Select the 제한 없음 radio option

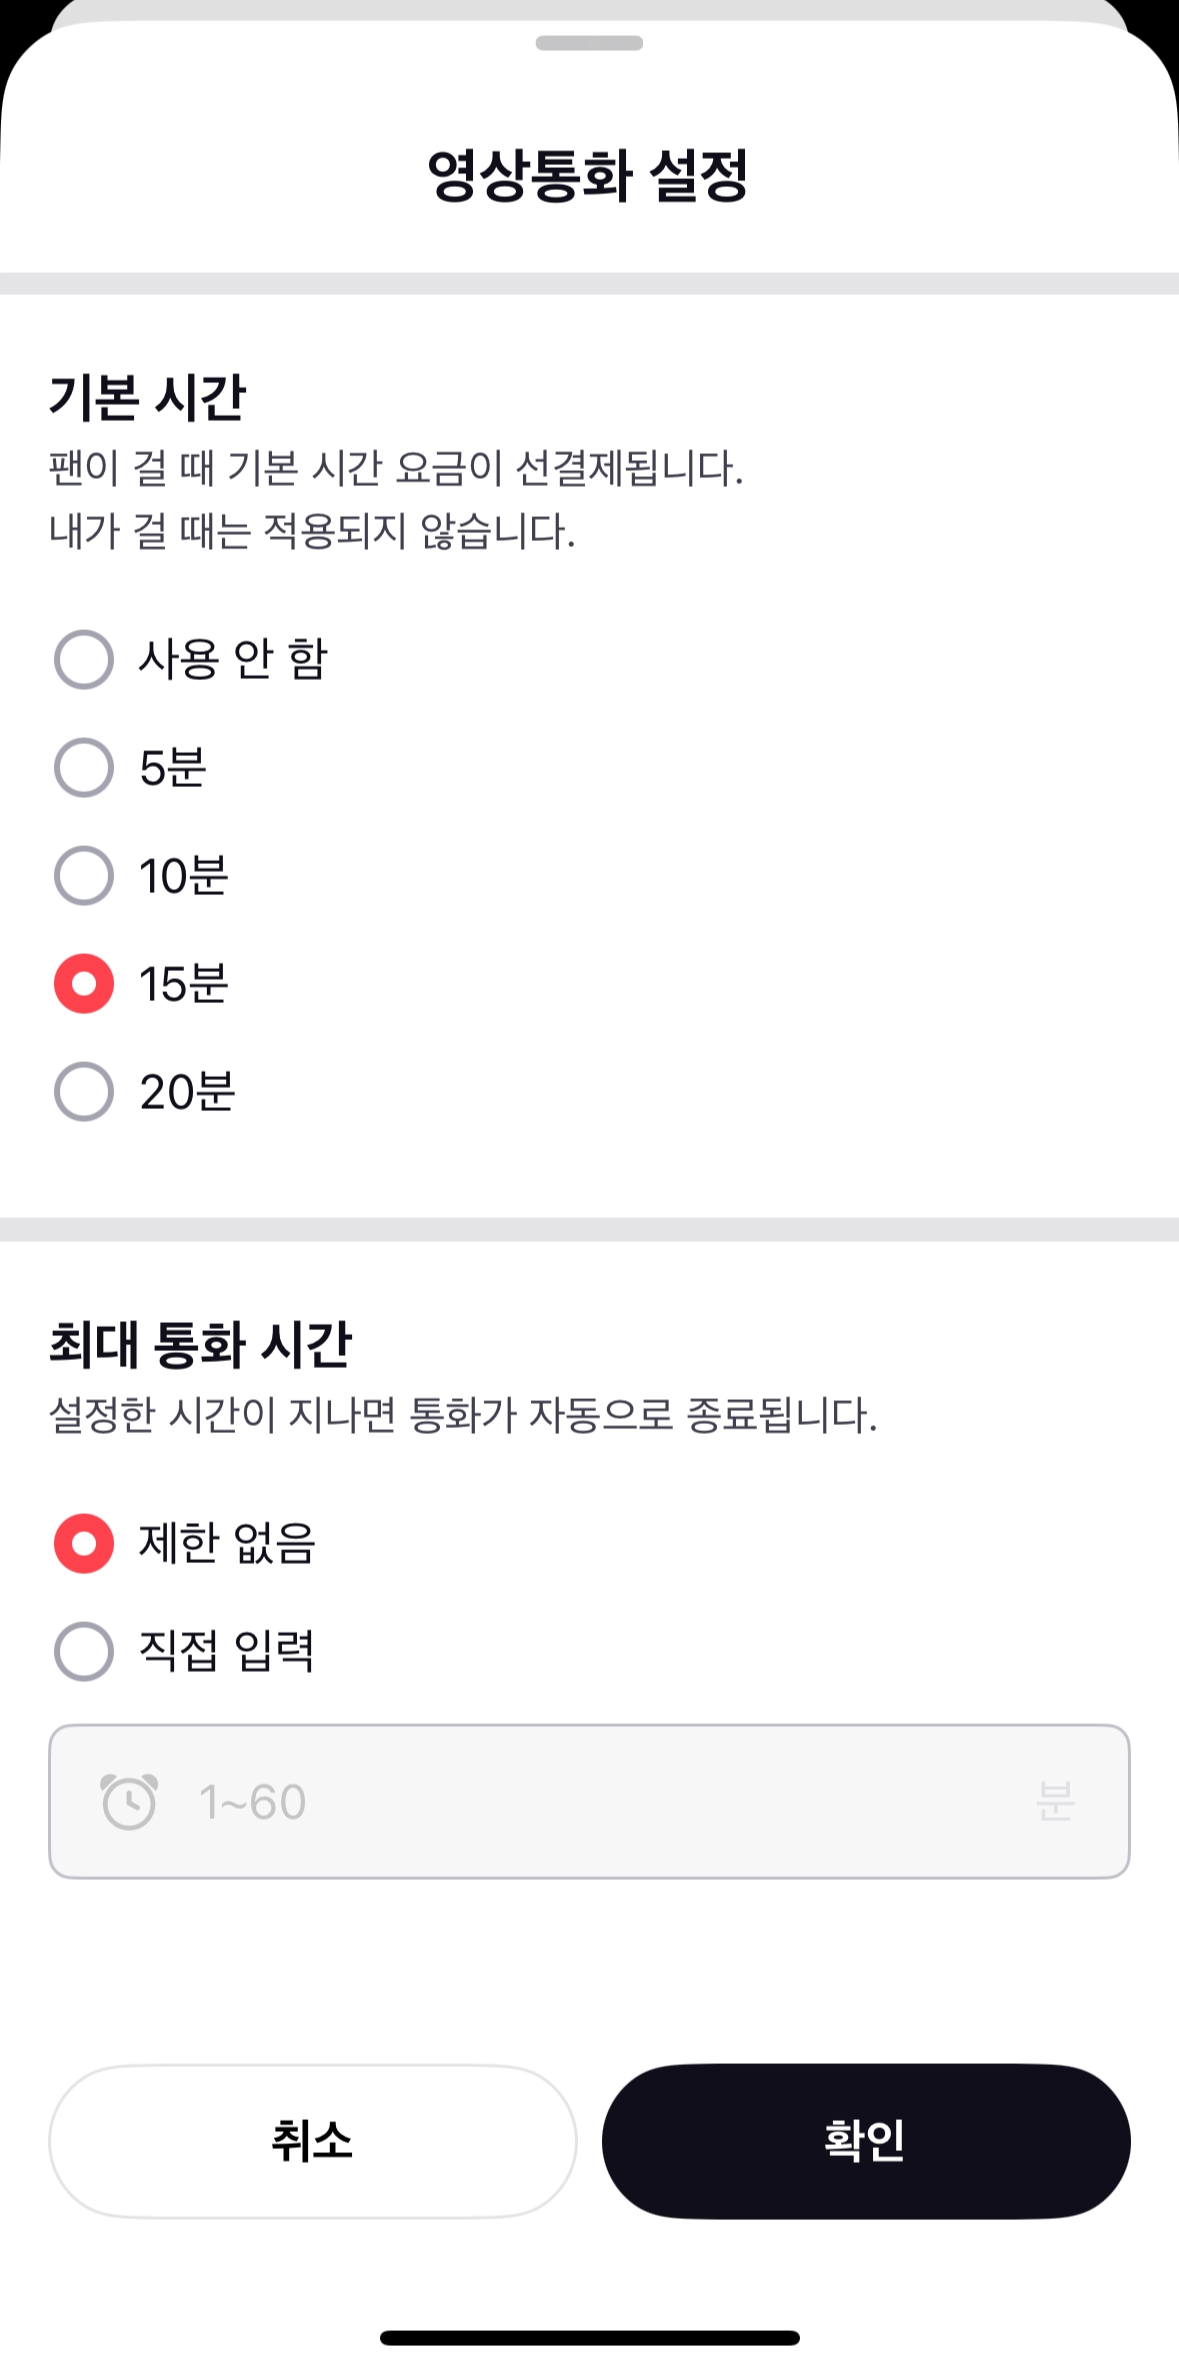tap(84, 1543)
